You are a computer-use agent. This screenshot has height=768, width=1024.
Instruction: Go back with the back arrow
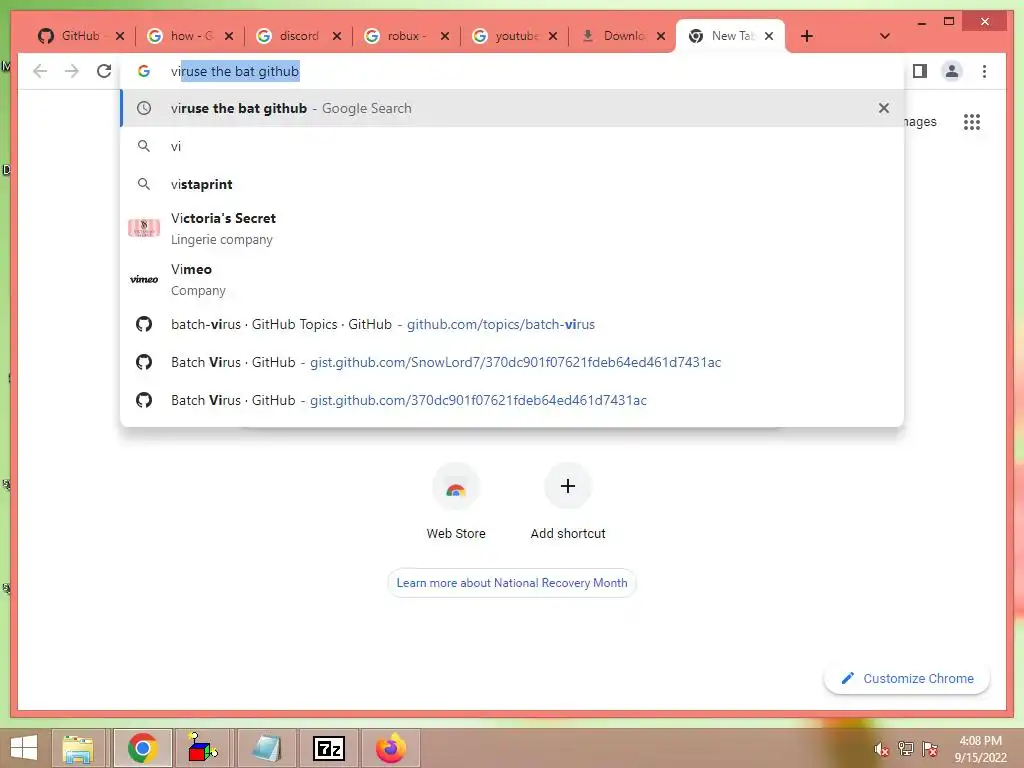40,71
